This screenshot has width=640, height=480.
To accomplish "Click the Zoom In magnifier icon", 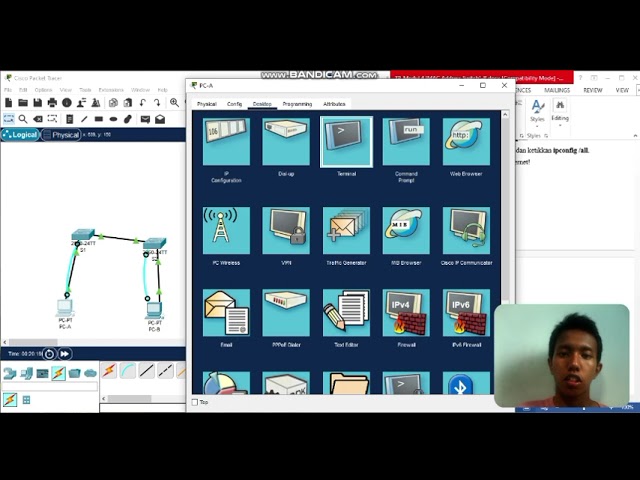I will click(x=174, y=103).
